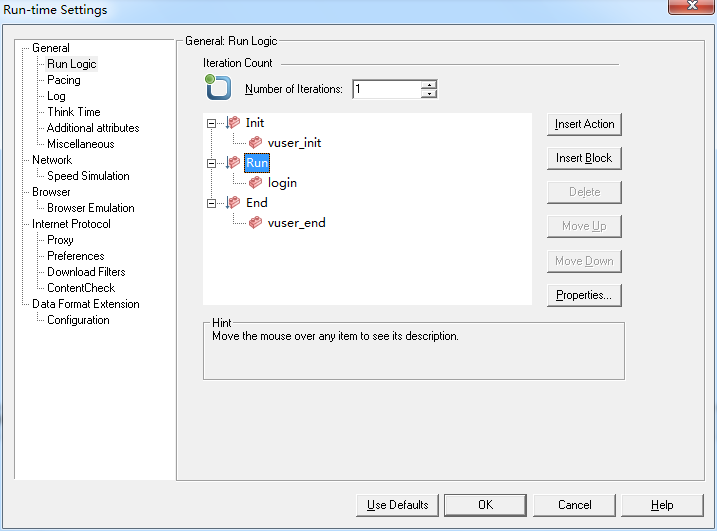Collapse the Init tree node
The image size is (717, 531).
pos(211,123)
